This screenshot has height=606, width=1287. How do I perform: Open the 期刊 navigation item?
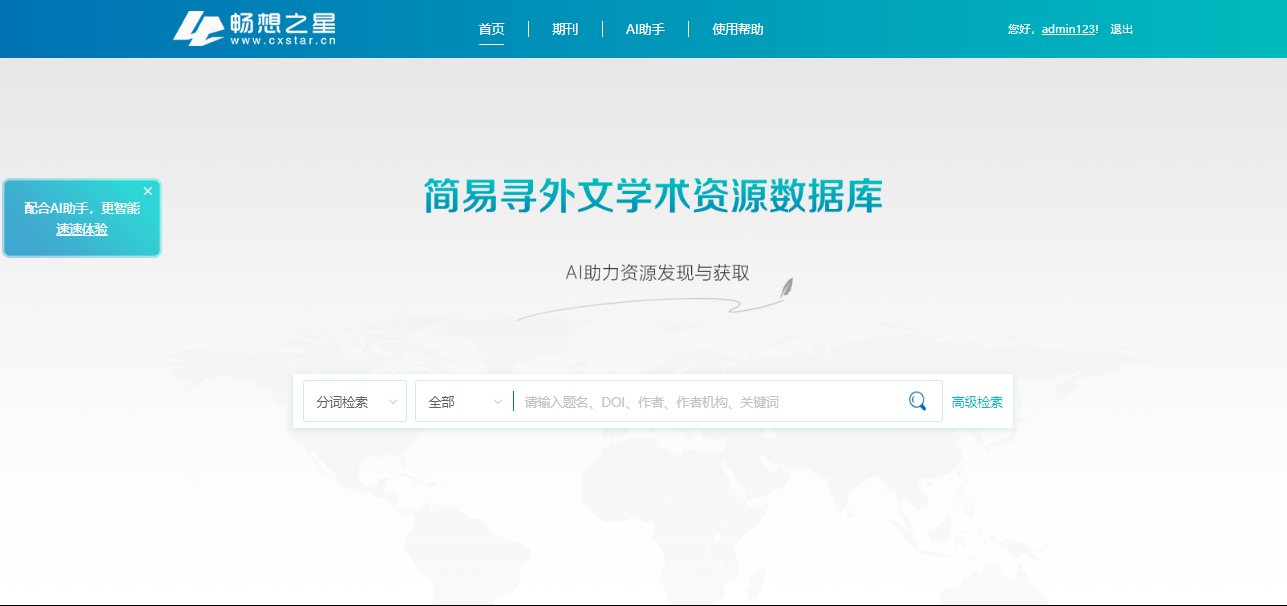(565, 29)
